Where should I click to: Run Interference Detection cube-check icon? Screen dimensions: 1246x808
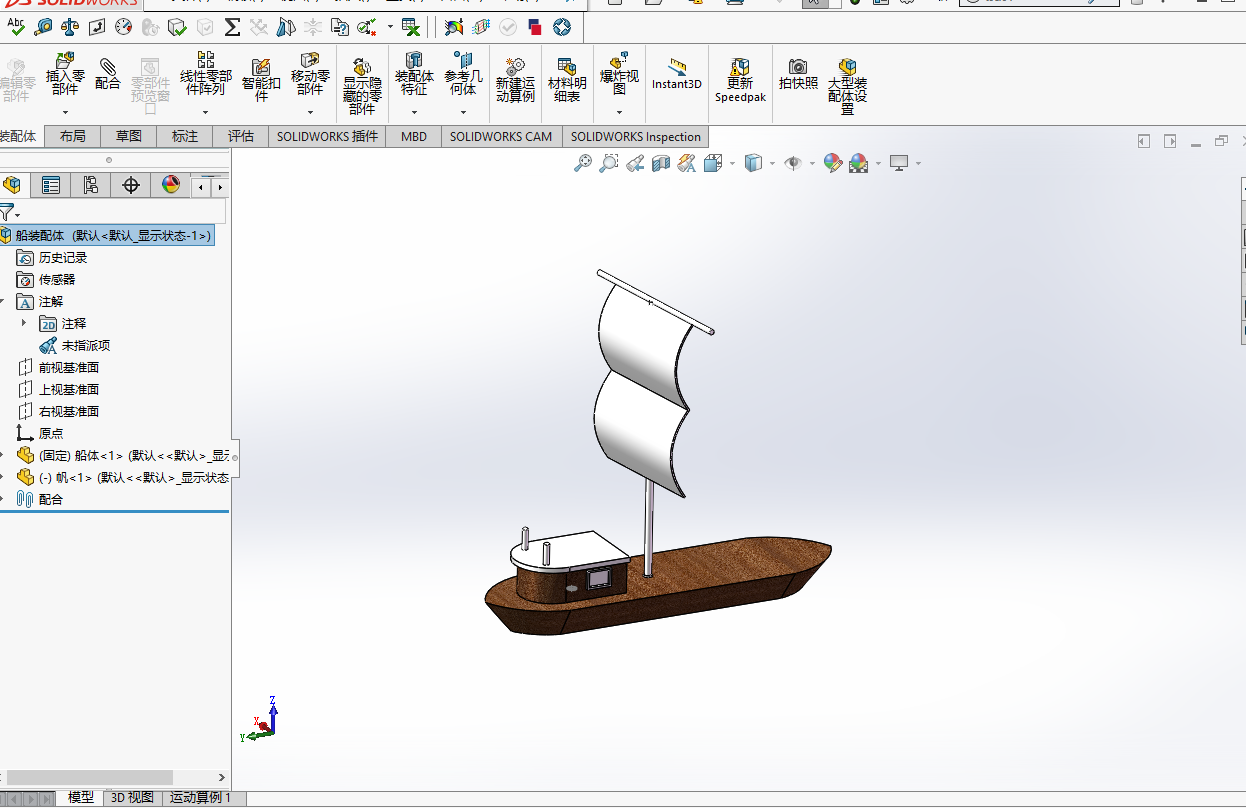pyautogui.click(x=178, y=27)
